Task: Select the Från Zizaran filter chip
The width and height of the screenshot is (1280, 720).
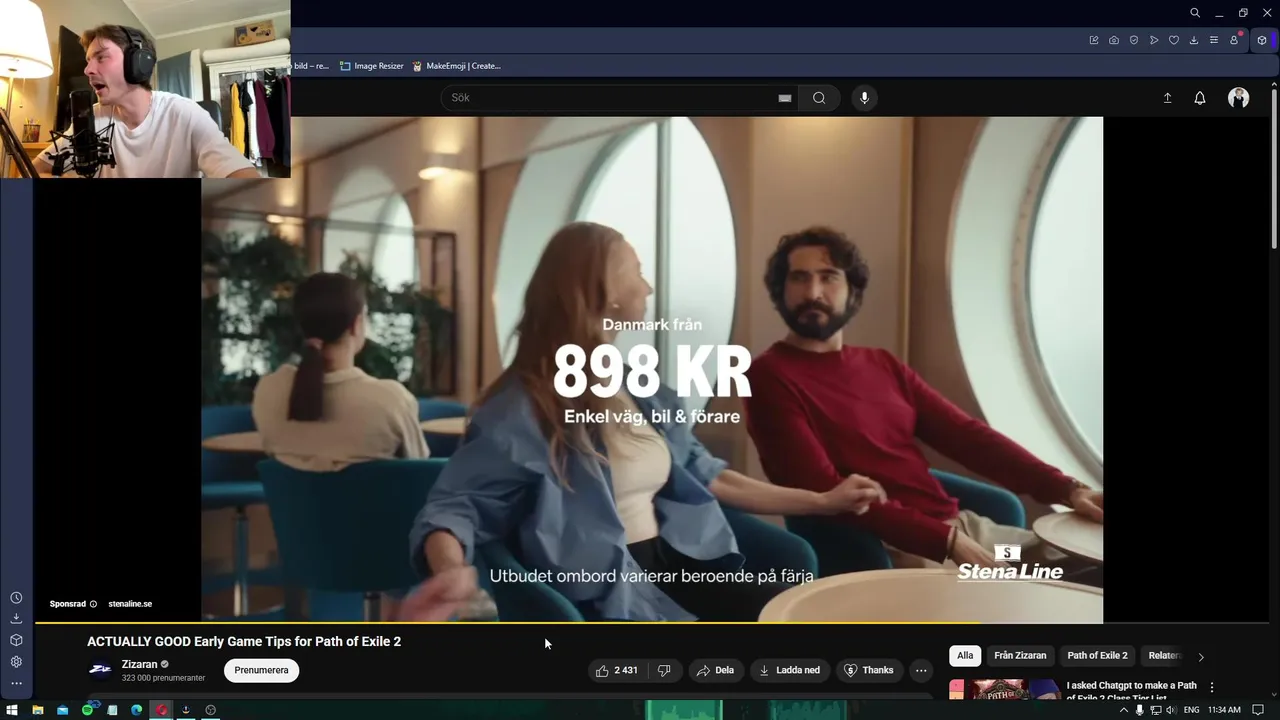Action: [x=1020, y=656]
